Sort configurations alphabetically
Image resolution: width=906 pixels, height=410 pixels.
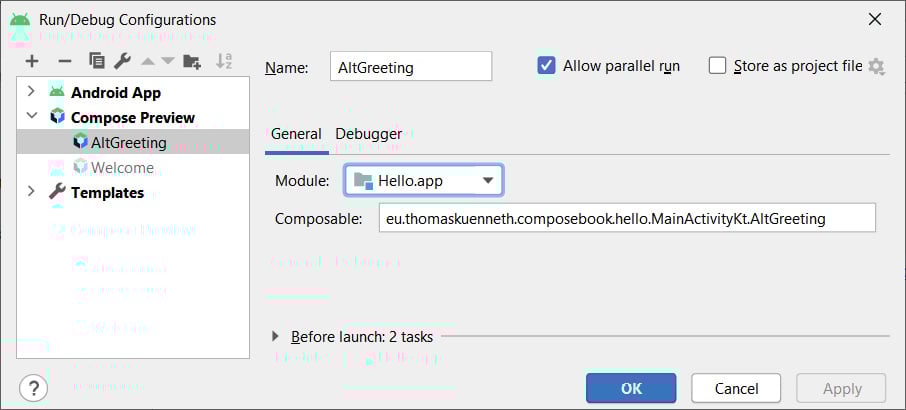224,61
